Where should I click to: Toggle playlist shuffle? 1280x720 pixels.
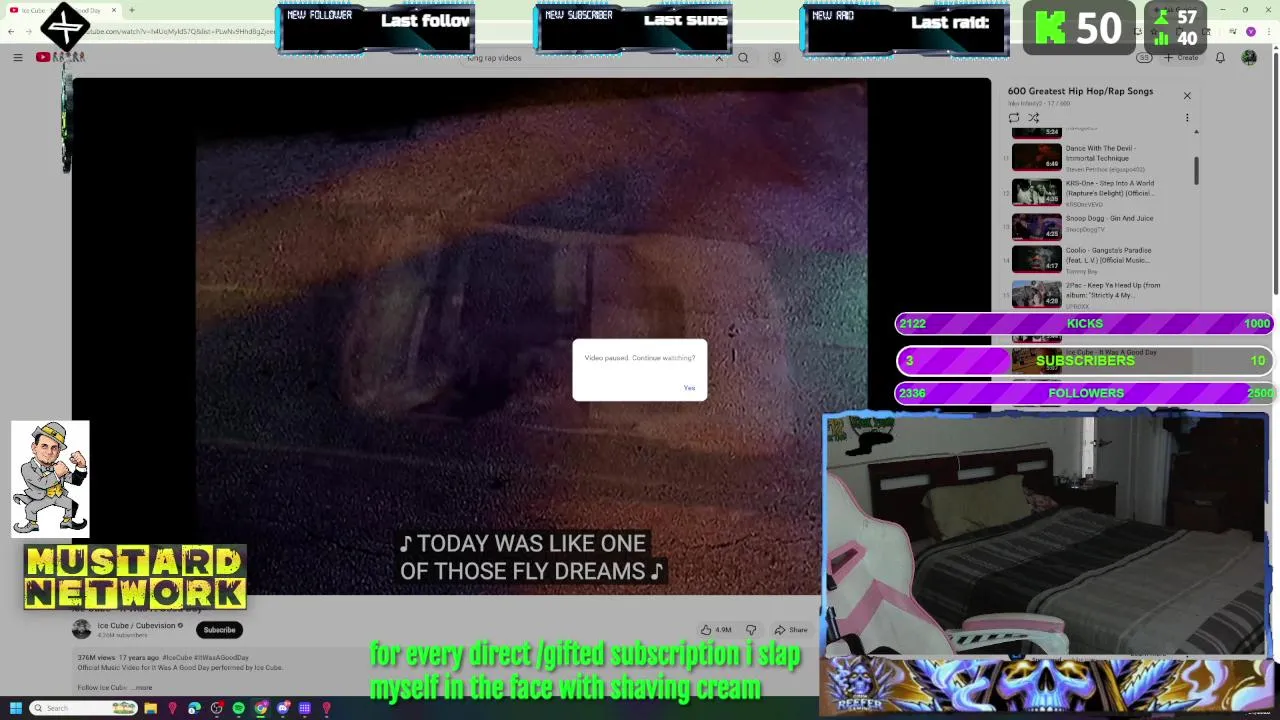pyautogui.click(x=1034, y=118)
